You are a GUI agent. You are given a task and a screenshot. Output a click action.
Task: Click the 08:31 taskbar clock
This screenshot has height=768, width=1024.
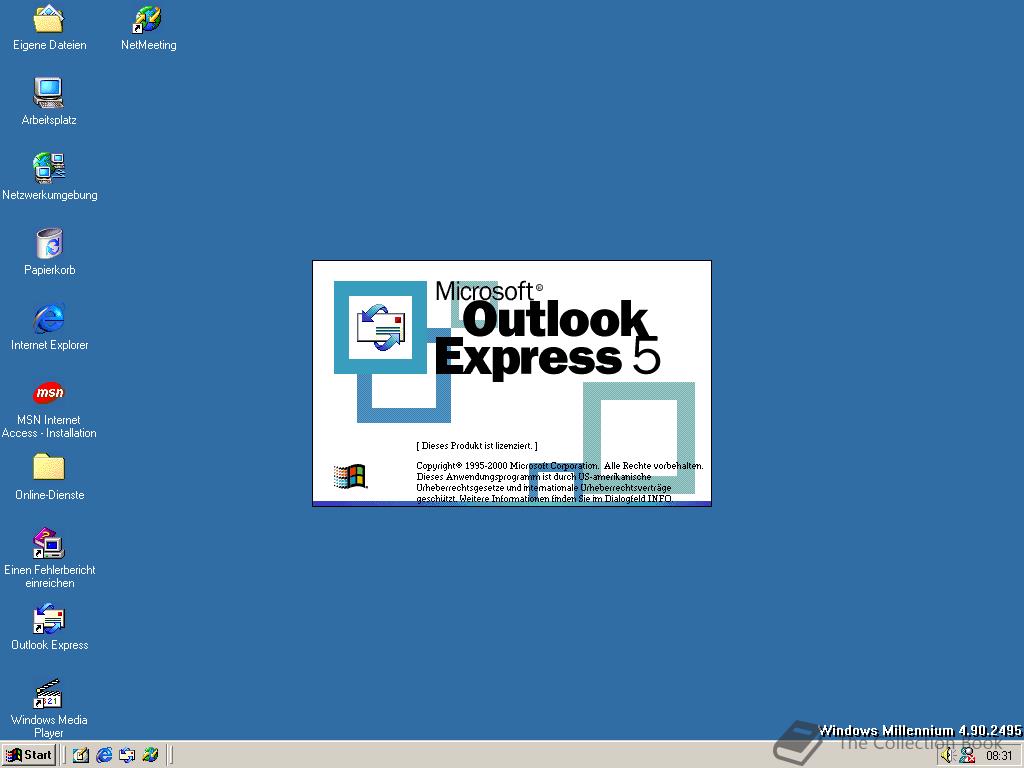[x=999, y=756]
